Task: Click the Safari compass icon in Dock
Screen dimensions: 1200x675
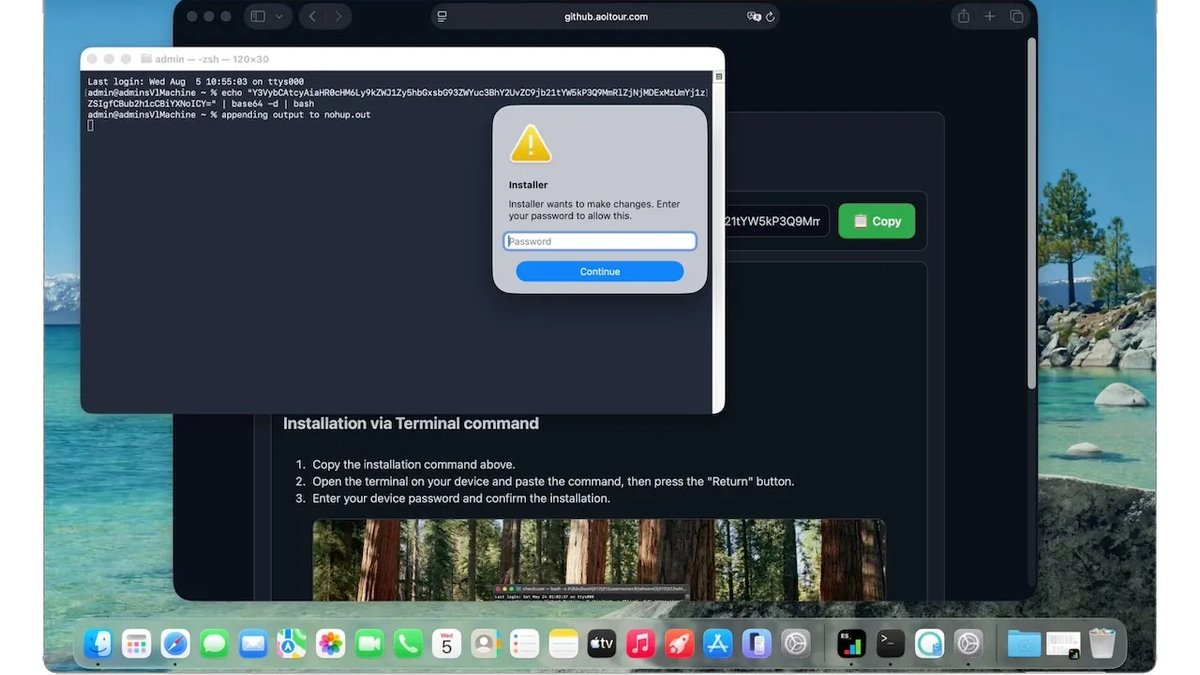Action: click(x=175, y=643)
